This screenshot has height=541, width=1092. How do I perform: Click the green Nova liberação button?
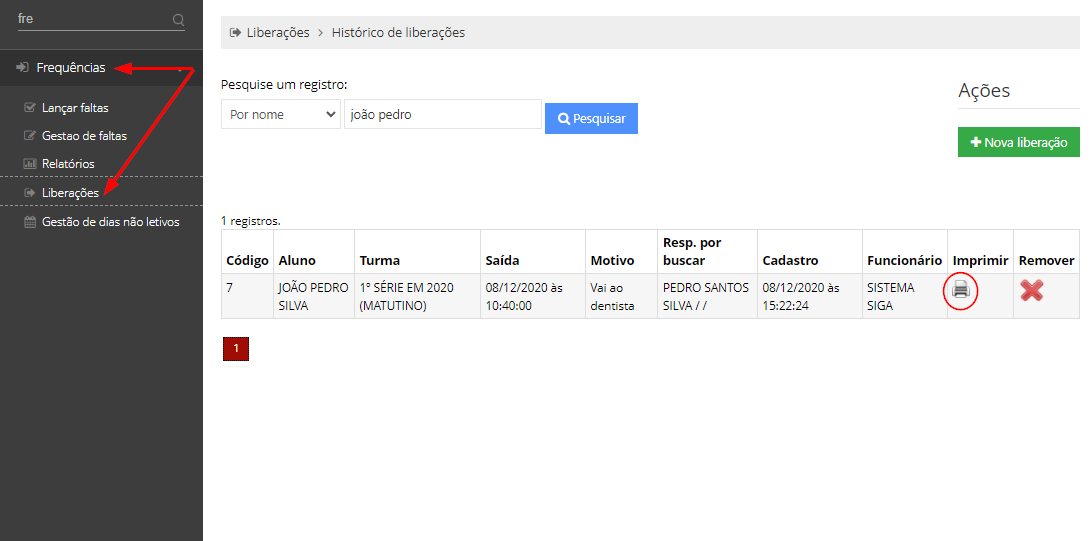[x=1019, y=142]
